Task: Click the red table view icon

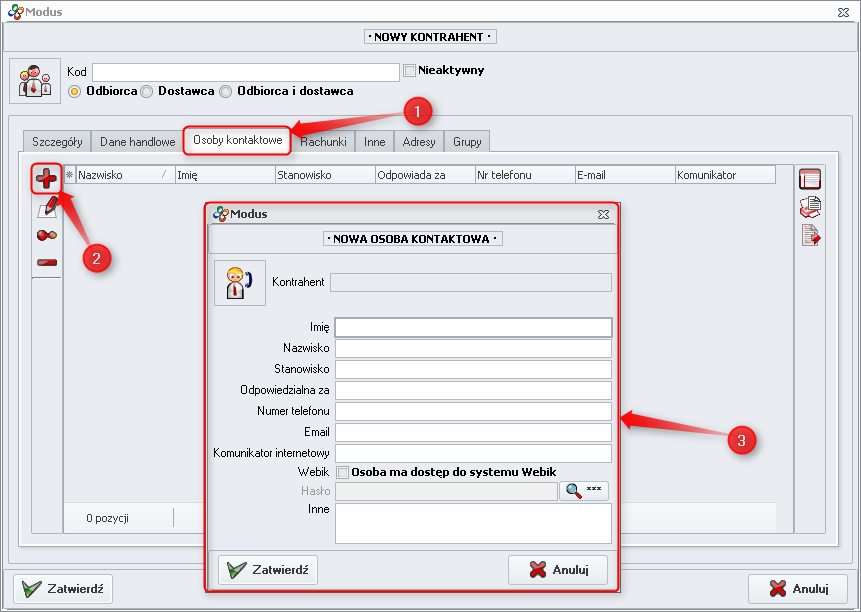Action: pyautogui.click(x=809, y=180)
